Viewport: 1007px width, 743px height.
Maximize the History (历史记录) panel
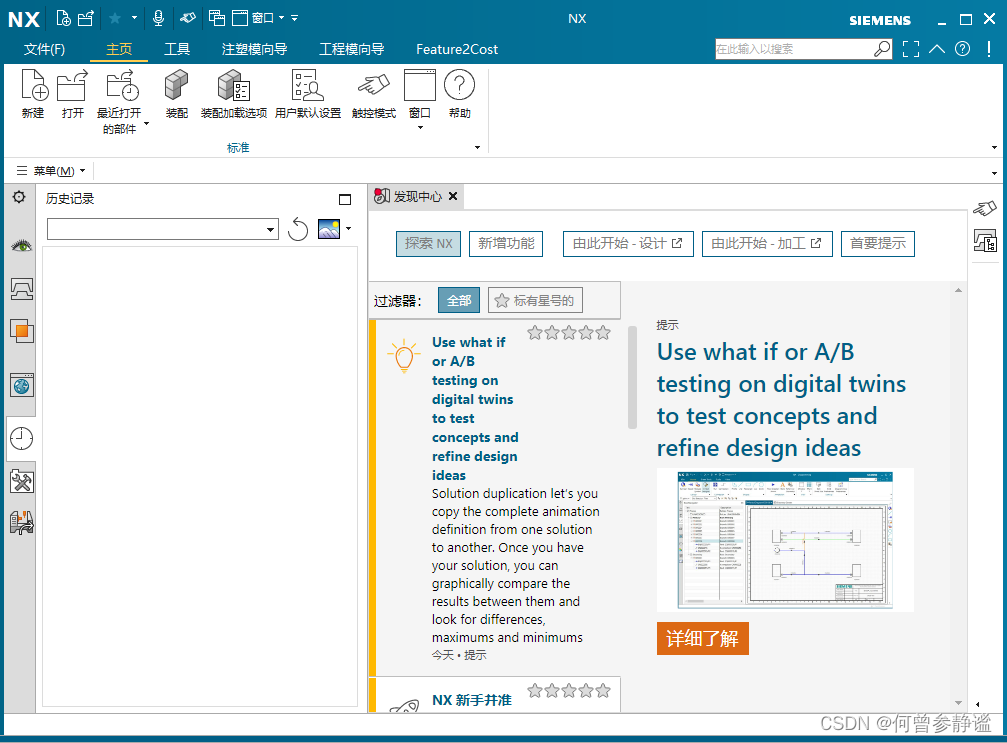pos(345,199)
